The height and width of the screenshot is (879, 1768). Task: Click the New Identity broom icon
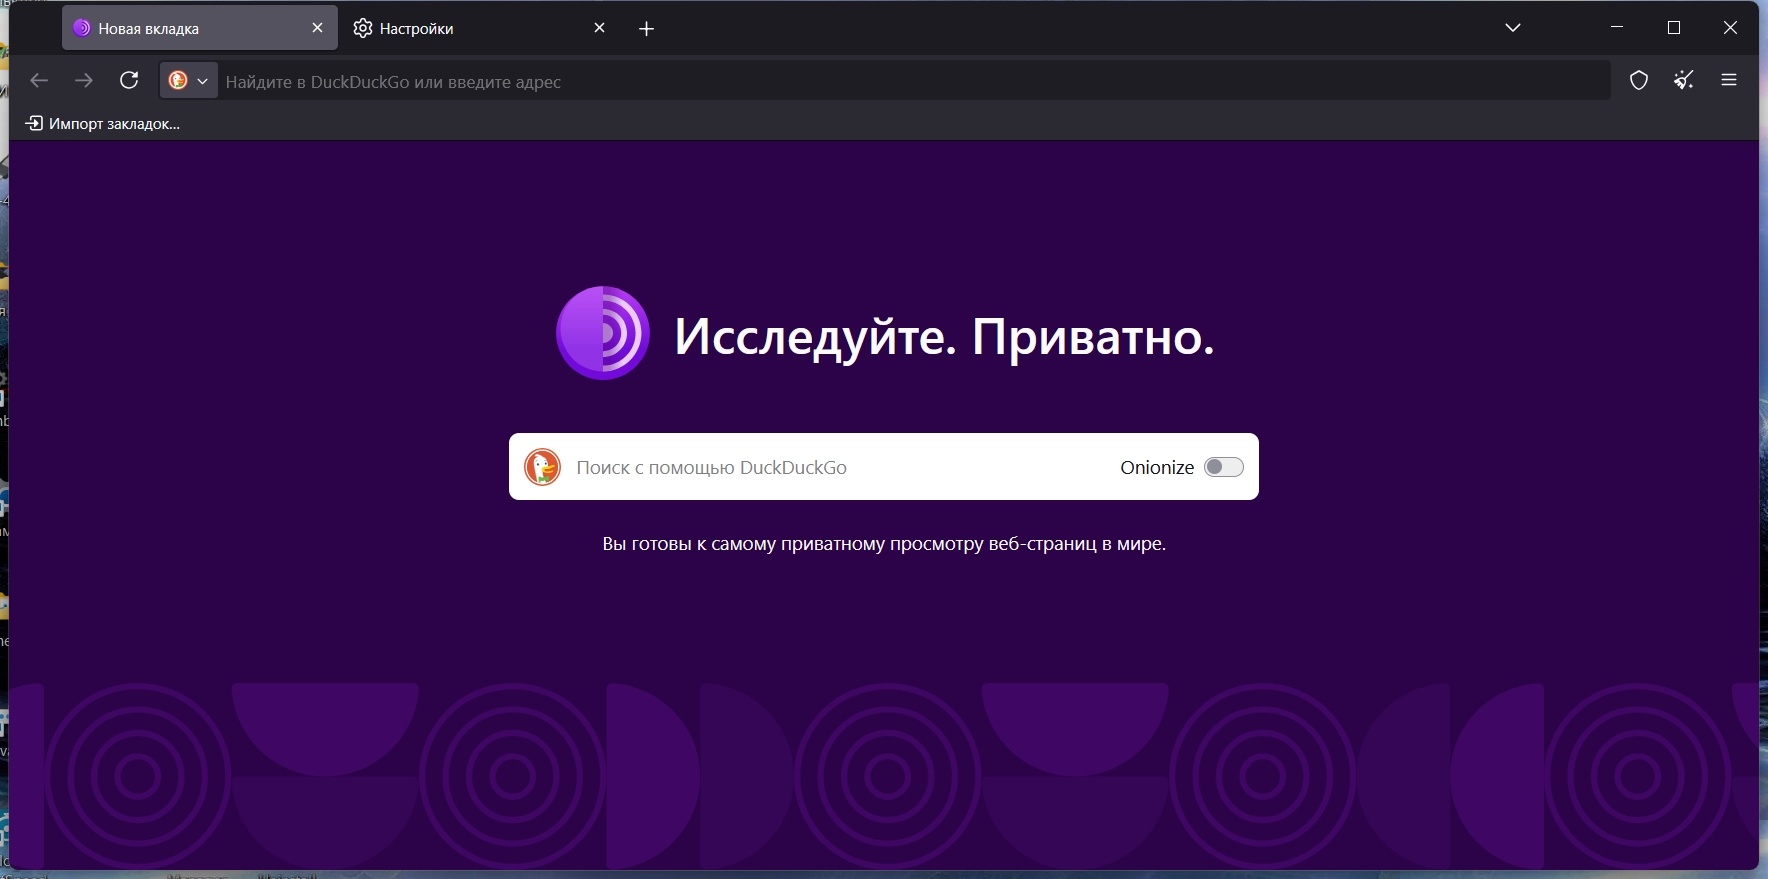click(1684, 81)
